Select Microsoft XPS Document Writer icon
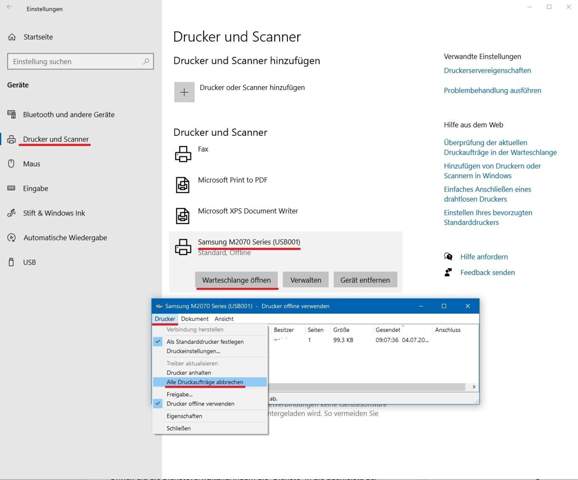The height and width of the screenshot is (480, 578). pos(183,216)
